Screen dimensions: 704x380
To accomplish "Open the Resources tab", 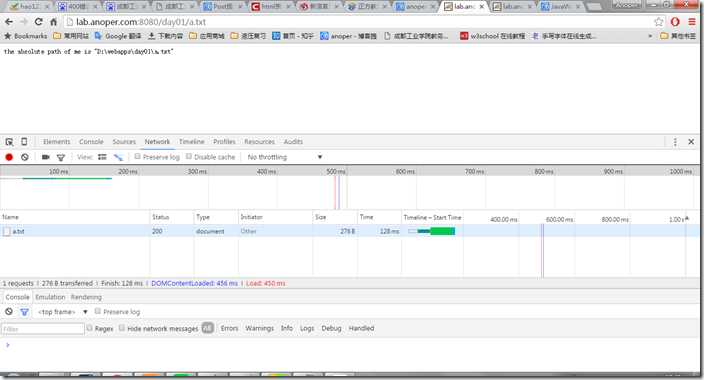I will point(260,141).
